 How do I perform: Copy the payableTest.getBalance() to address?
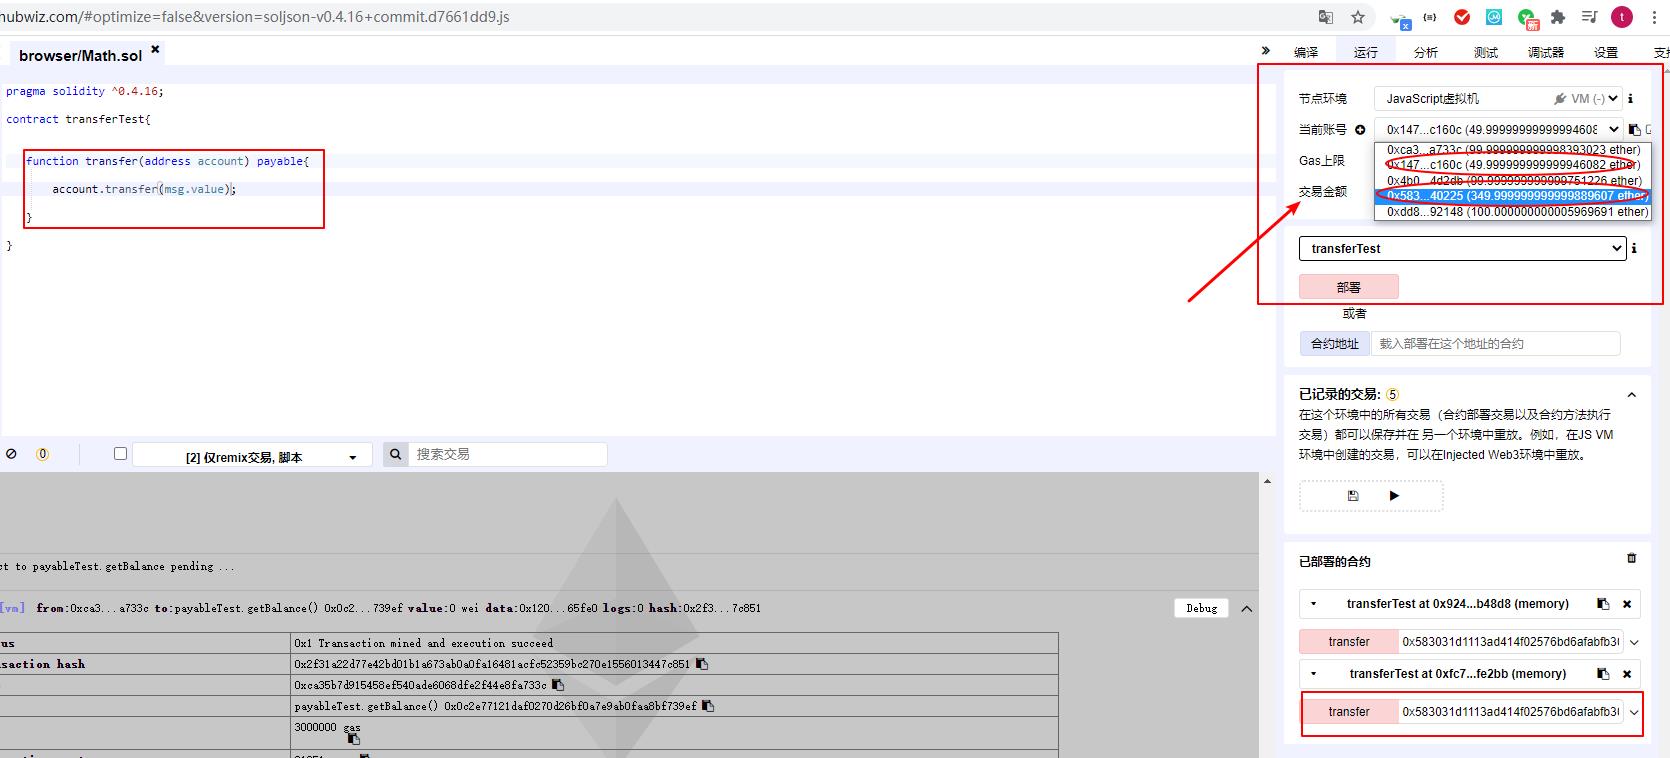[708, 706]
